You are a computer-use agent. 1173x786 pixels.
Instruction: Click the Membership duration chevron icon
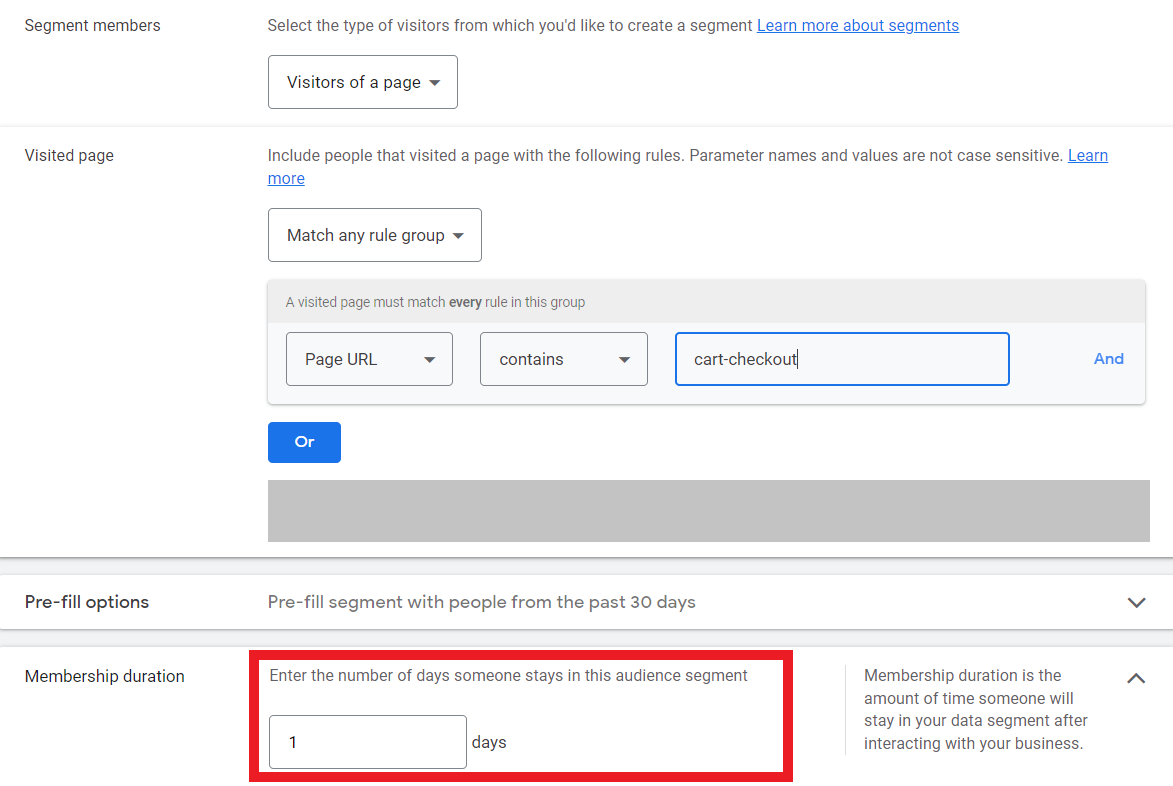(x=1136, y=677)
